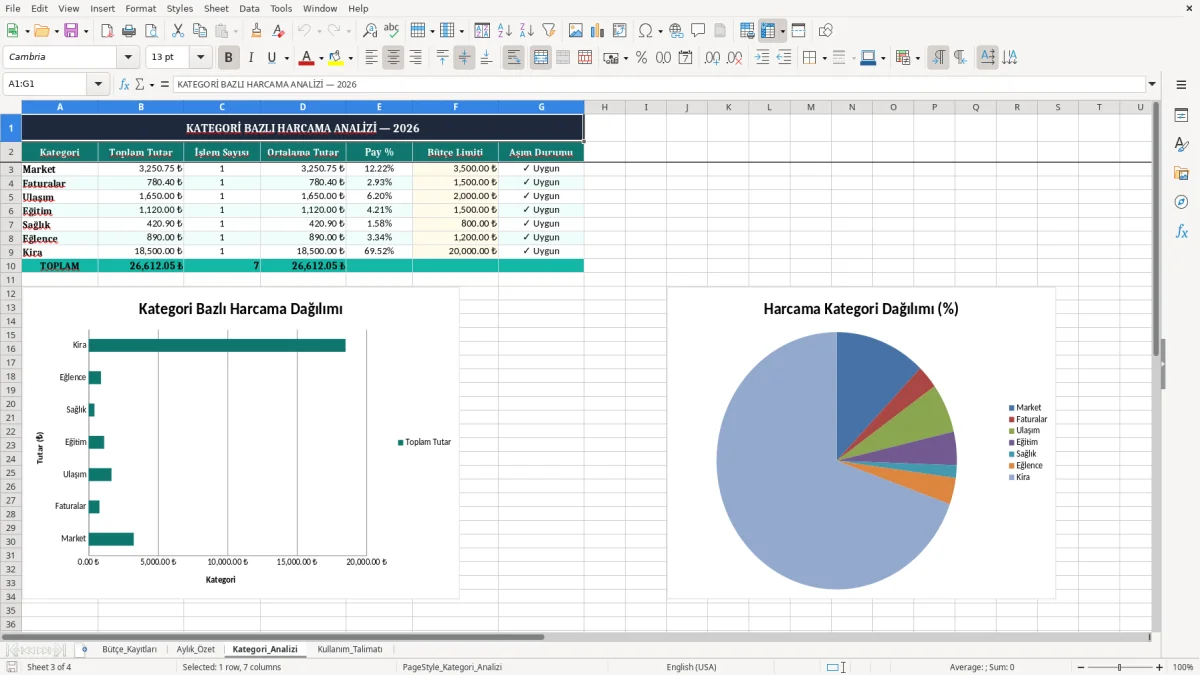
Task: Apply yellow background highlight color
Action: [336, 58]
